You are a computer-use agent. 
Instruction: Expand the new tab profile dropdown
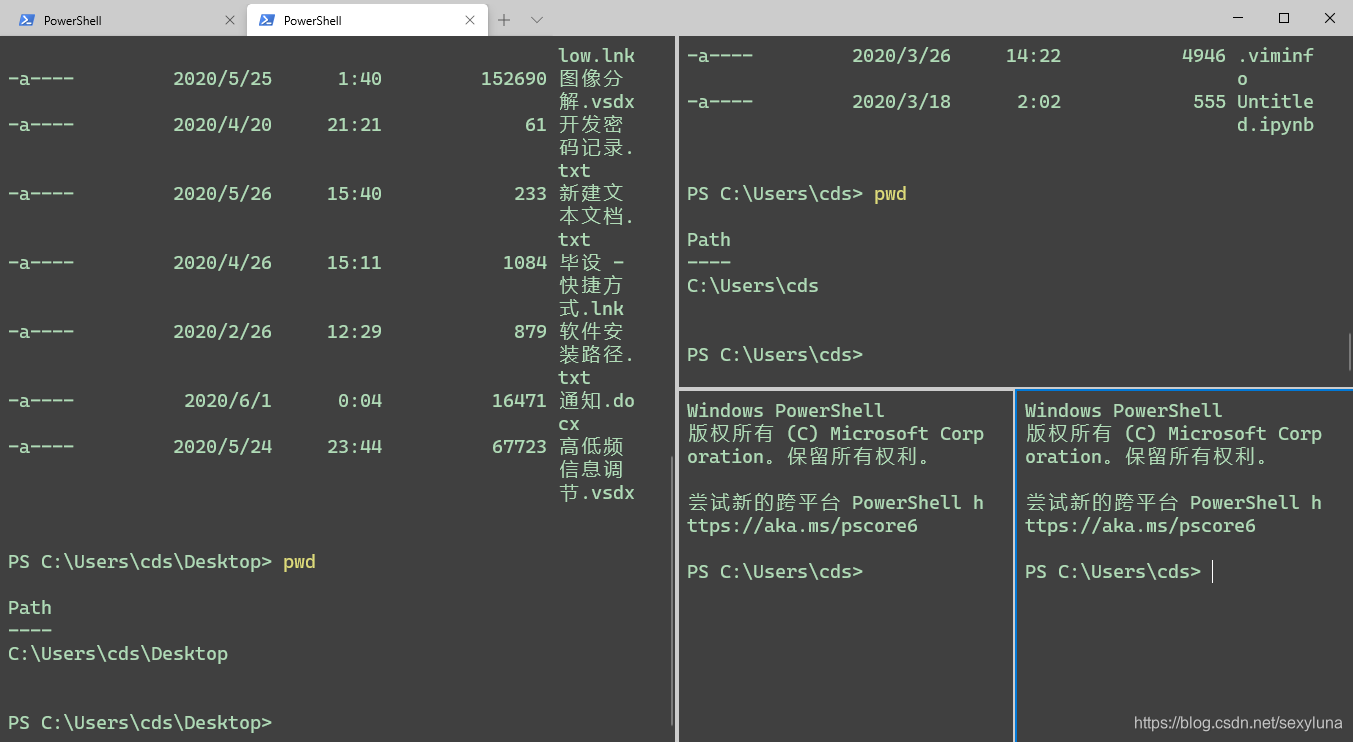tap(537, 20)
